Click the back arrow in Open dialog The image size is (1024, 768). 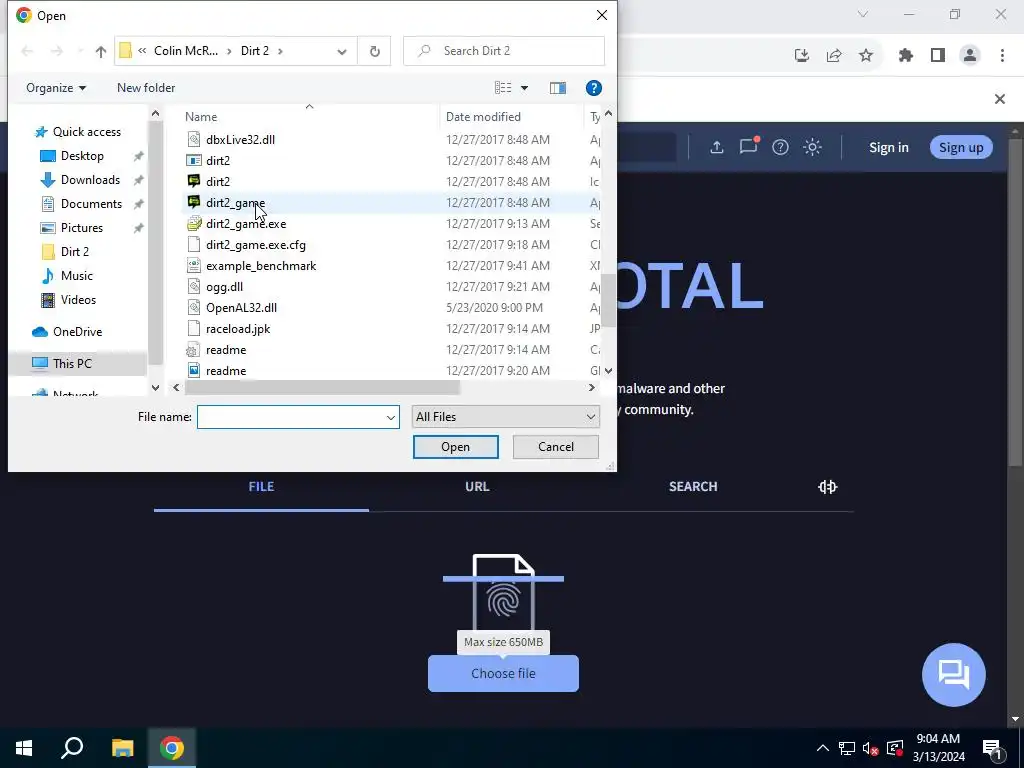[27, 51]
